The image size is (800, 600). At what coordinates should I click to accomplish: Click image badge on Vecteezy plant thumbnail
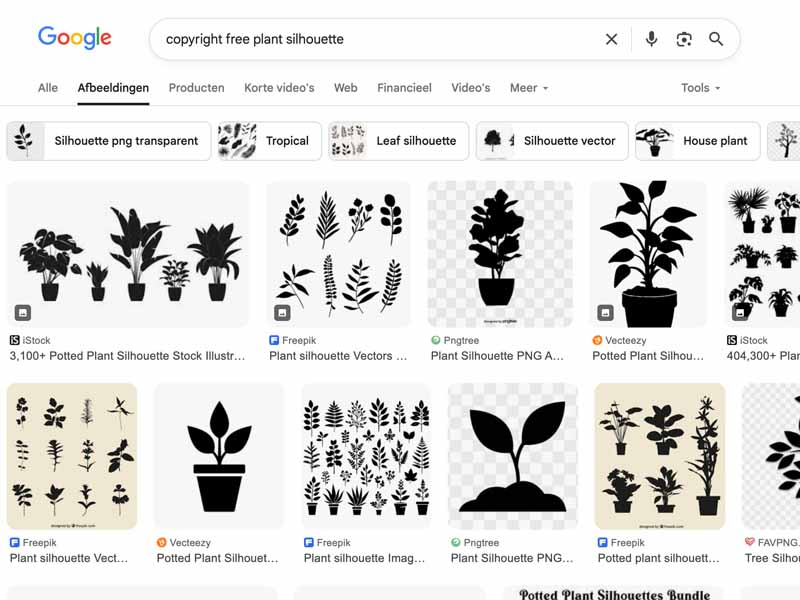[605, 313]
